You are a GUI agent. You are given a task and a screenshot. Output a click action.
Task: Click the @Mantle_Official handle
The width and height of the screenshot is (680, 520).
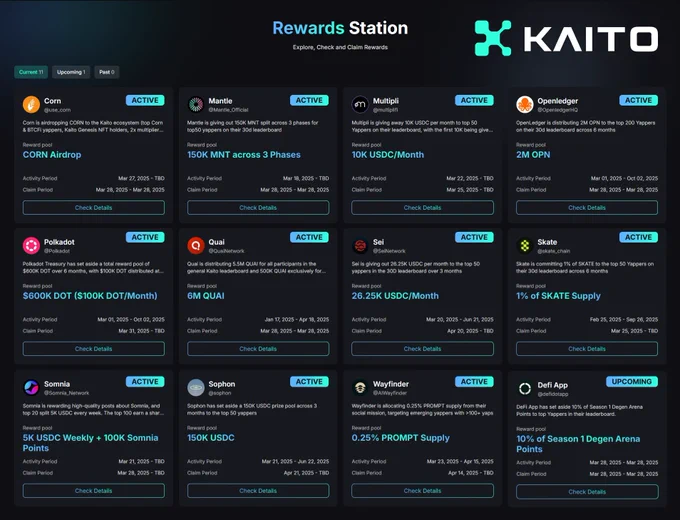229,110
